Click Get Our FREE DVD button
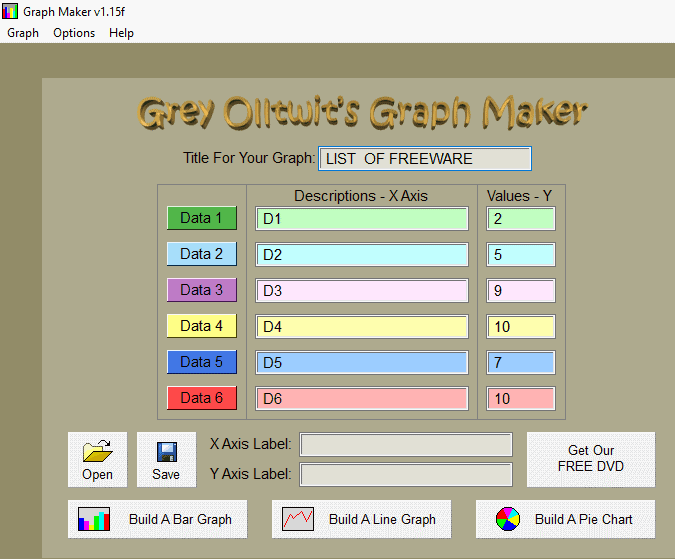This screenshot has height=559, width=675. coord(591,460)
